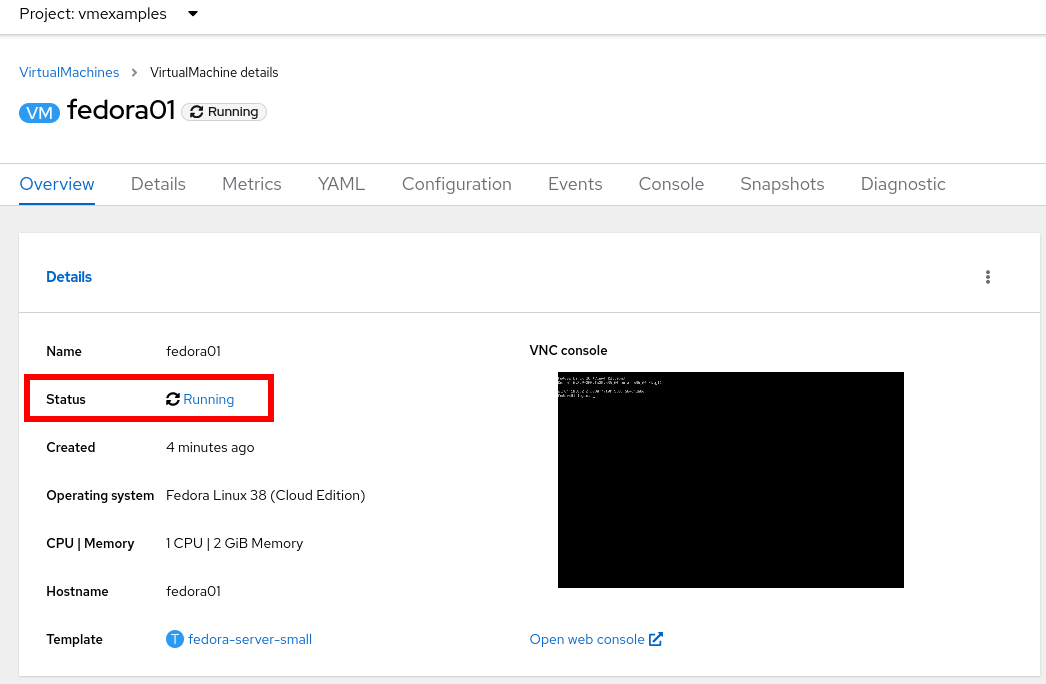
Task: Switch to the Diagnostic tab
Action: (902, 184)
